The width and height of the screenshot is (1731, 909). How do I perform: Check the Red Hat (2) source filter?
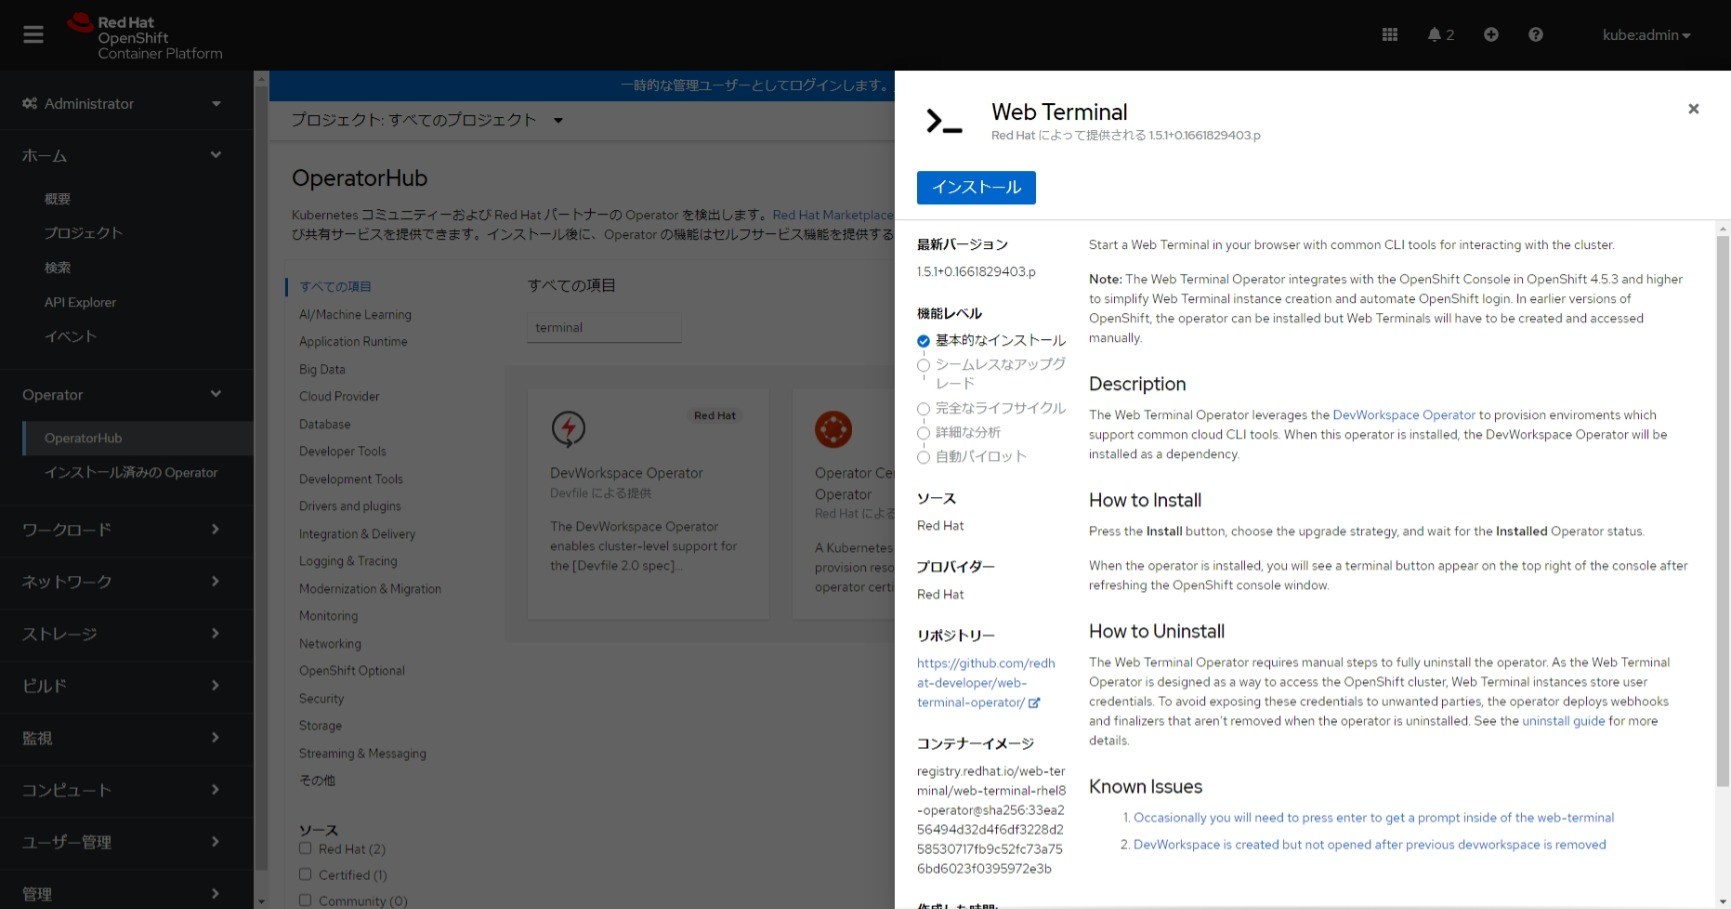pos(305,849)
